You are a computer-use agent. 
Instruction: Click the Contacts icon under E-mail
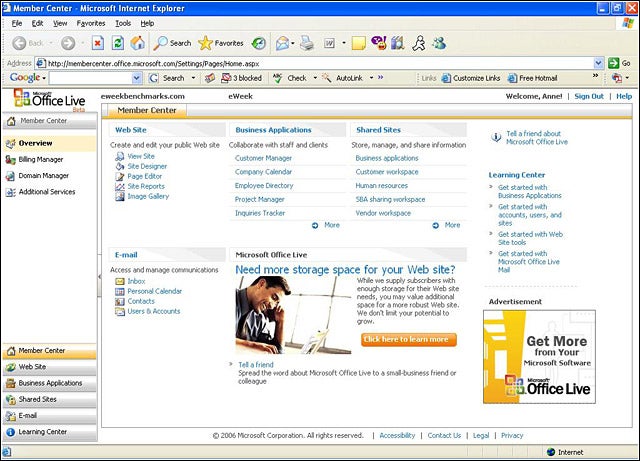tap(120, 302)
